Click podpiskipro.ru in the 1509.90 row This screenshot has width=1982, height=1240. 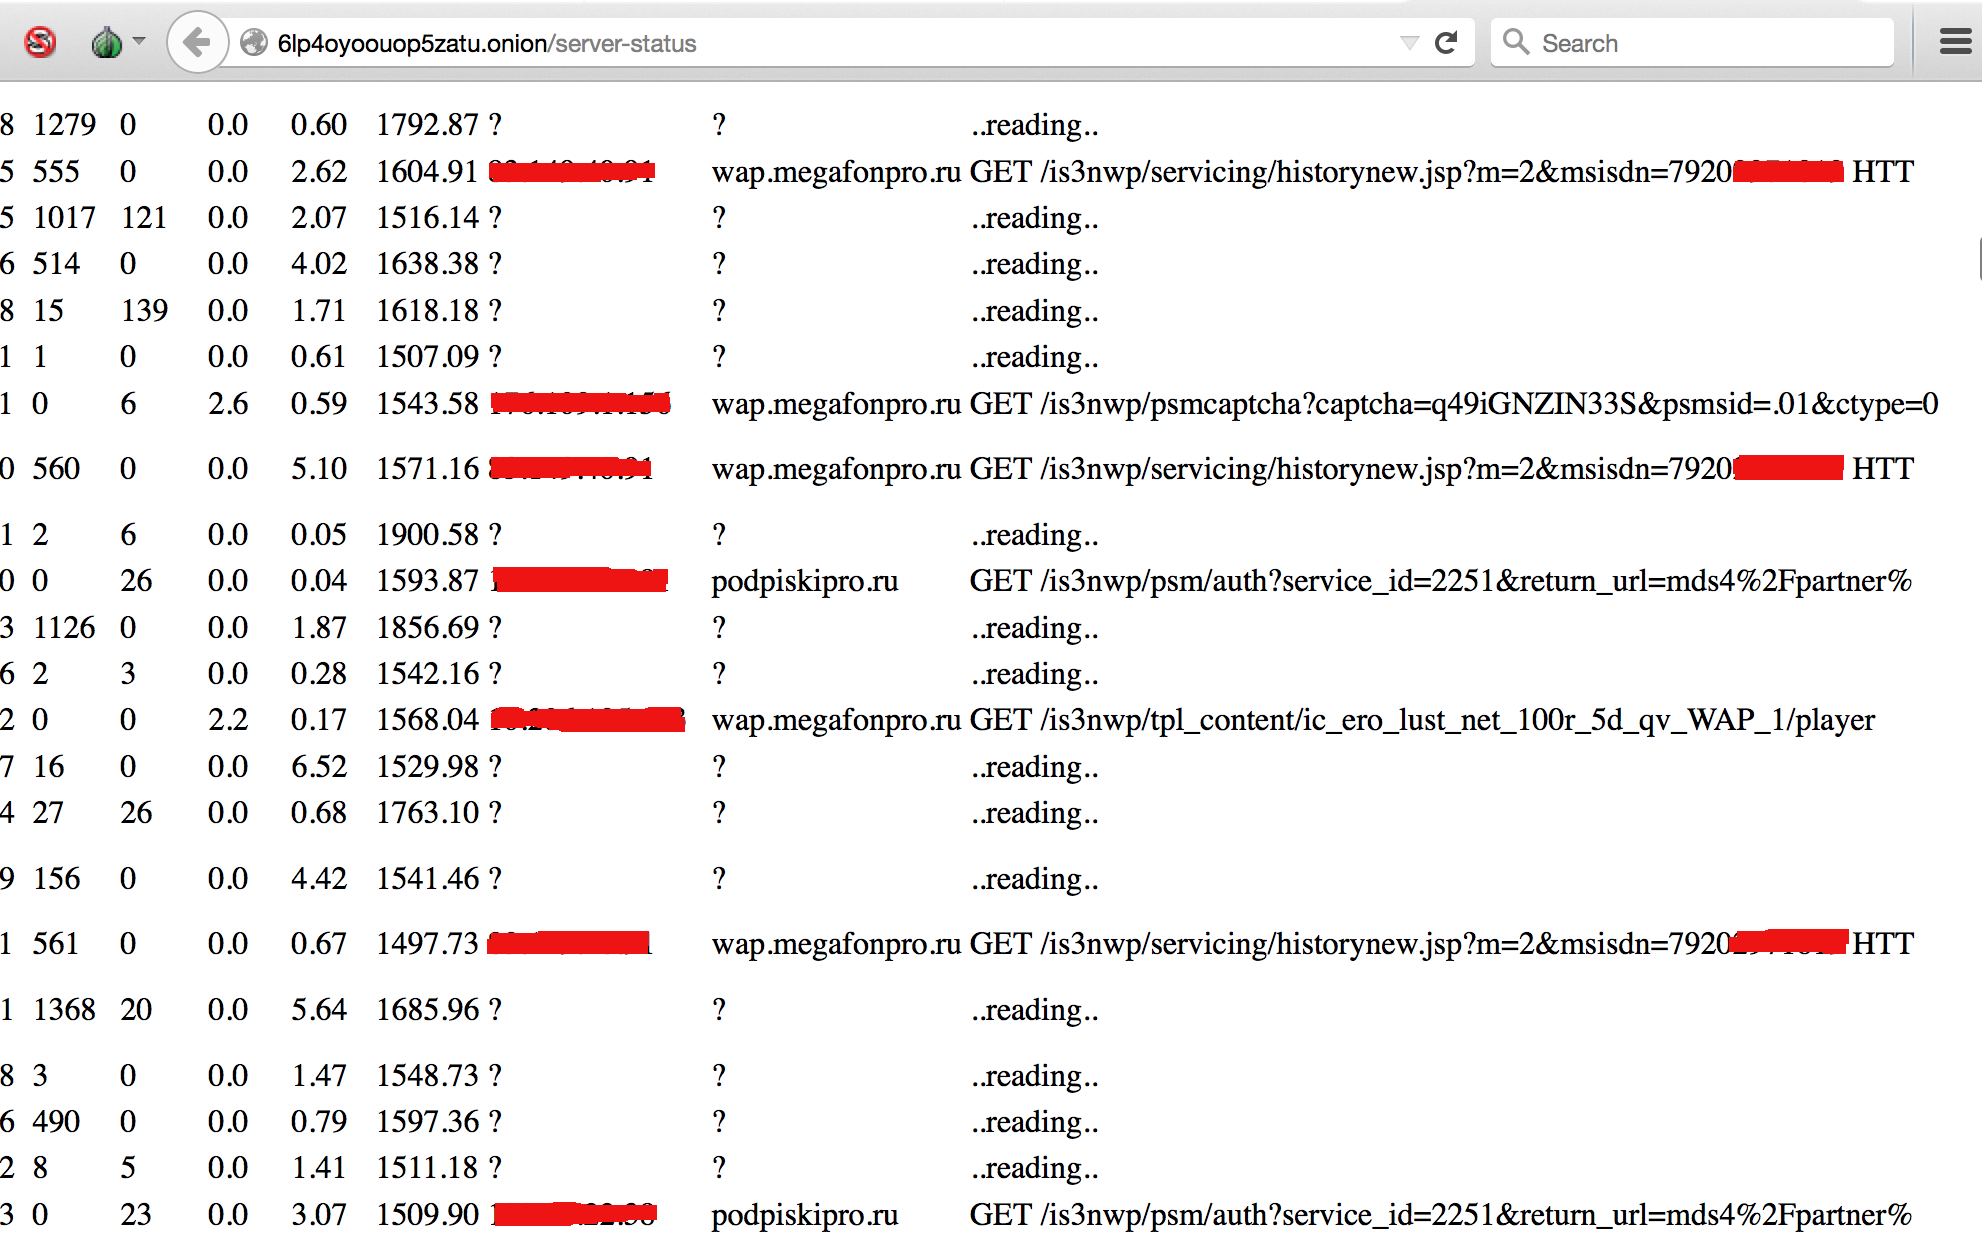805,1215
